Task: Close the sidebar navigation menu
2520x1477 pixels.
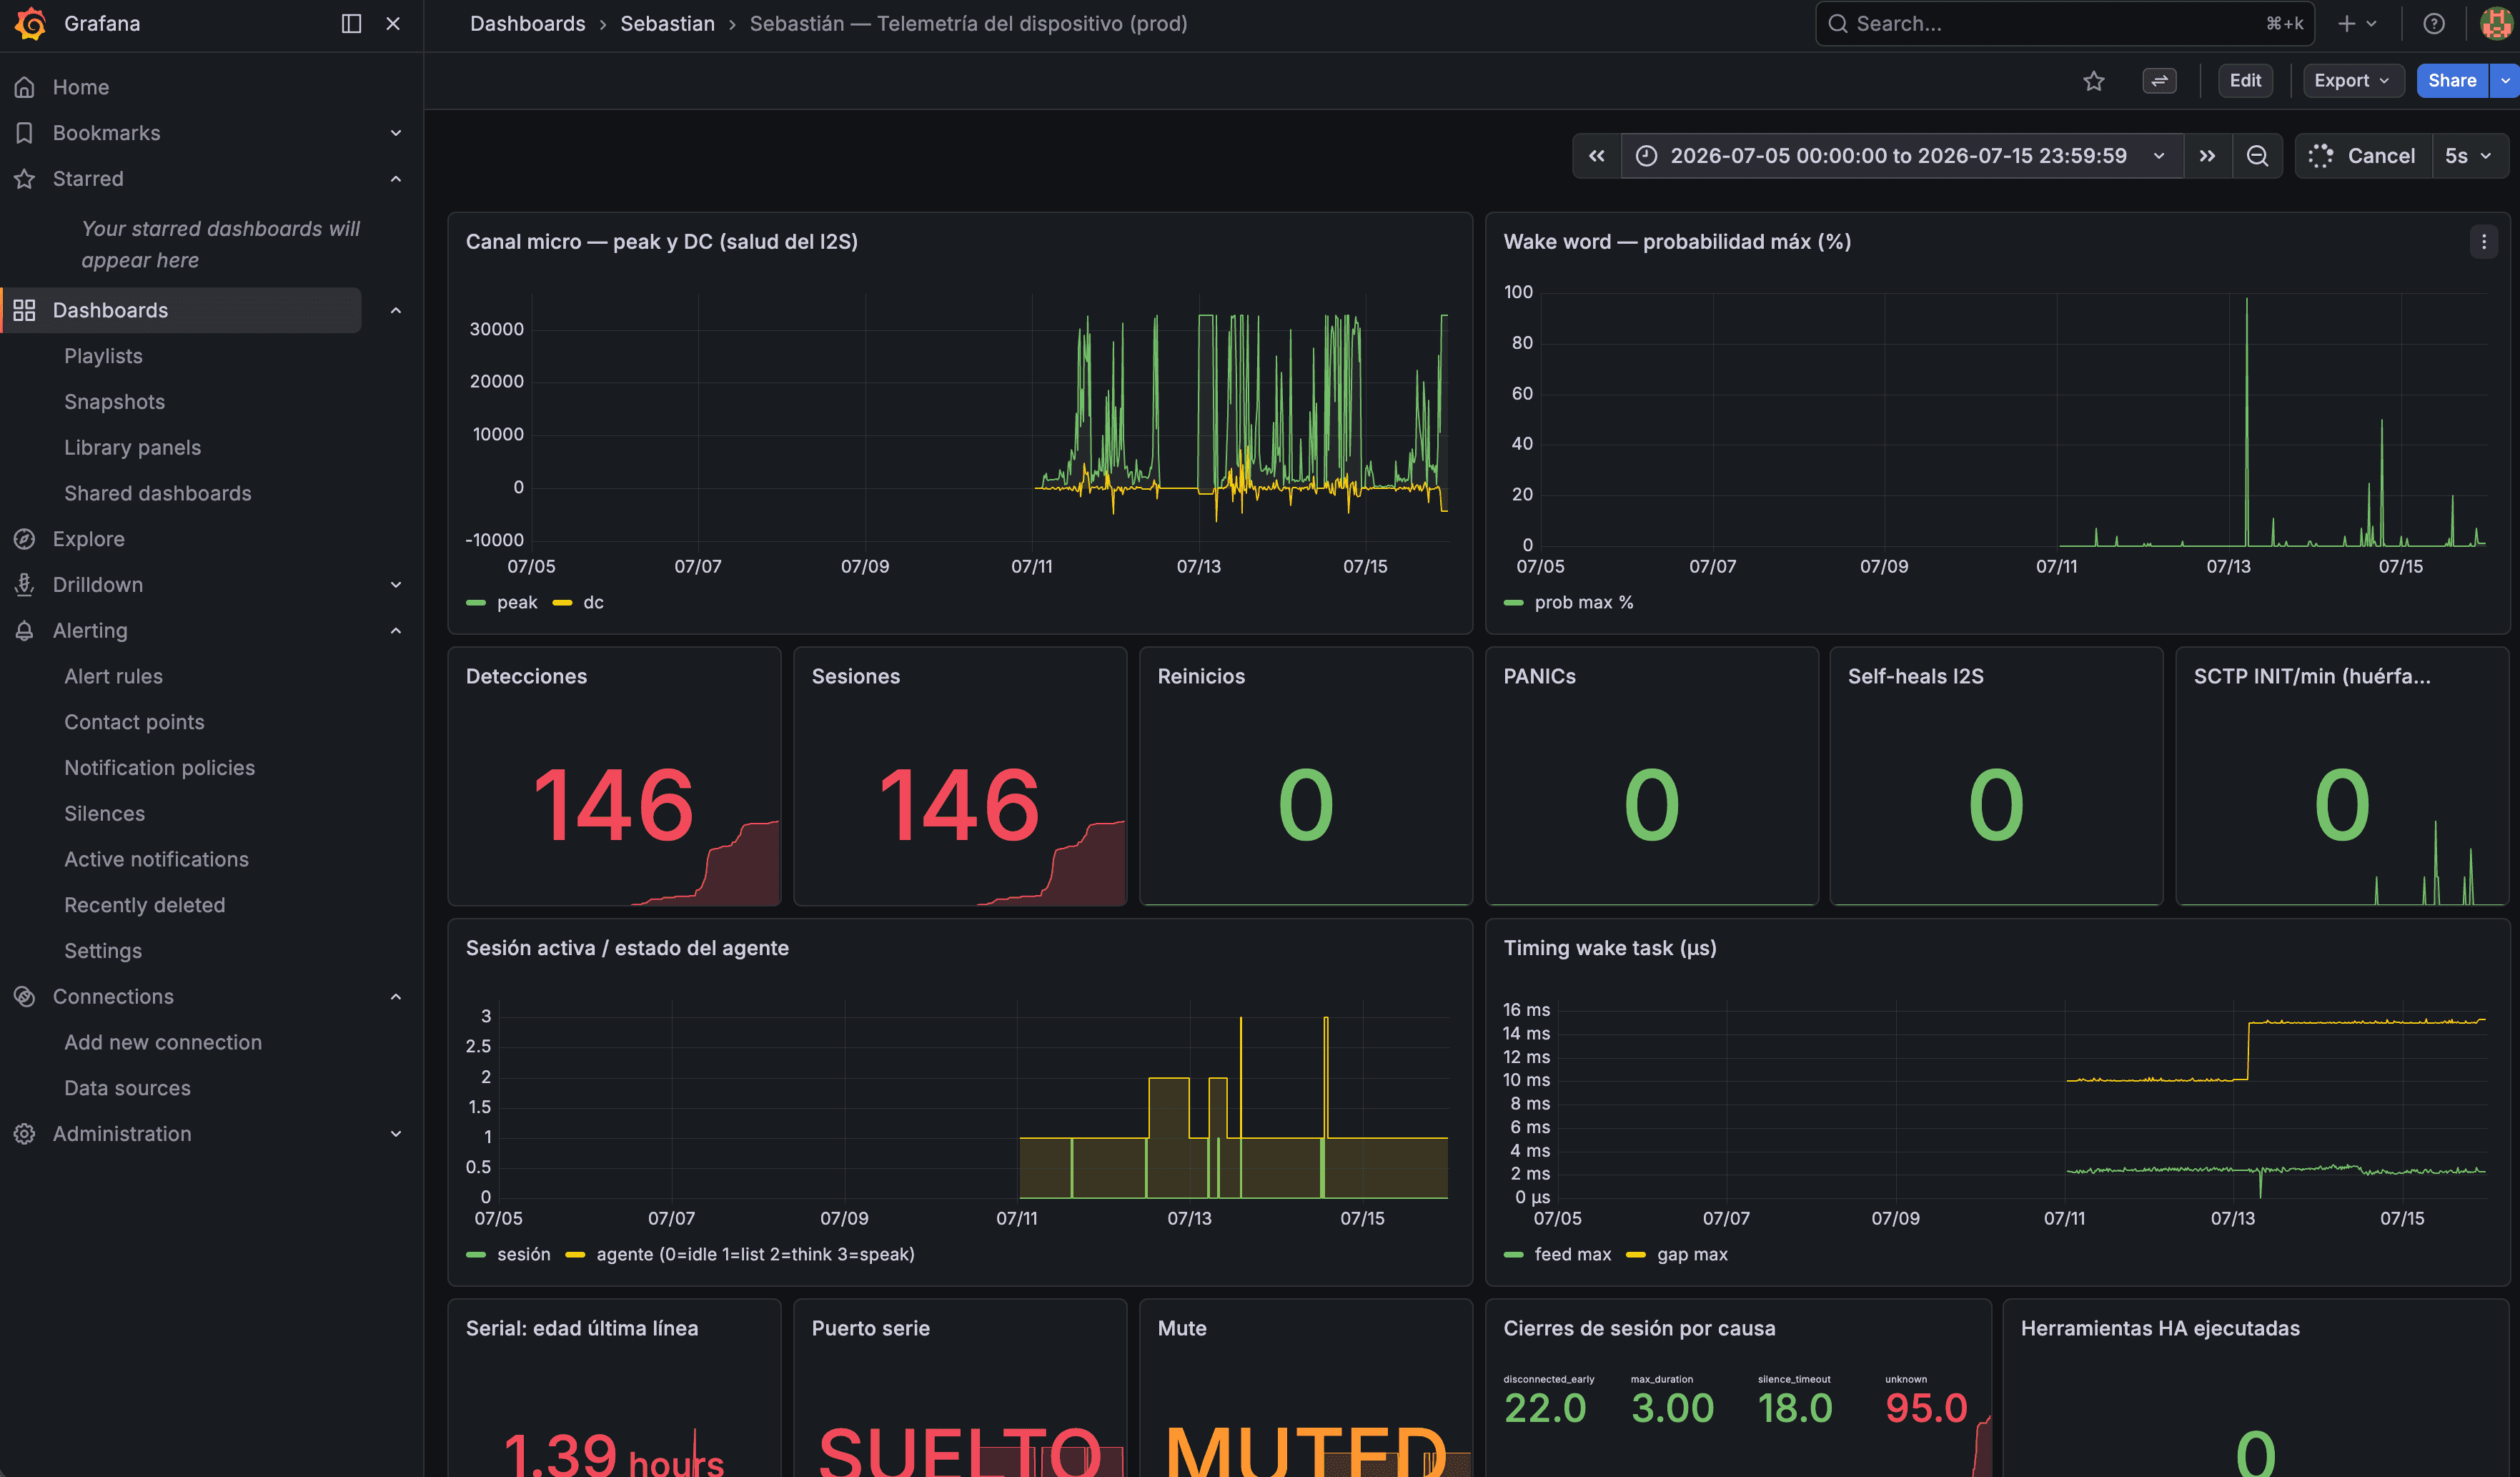Action: [x=393, y=23]
